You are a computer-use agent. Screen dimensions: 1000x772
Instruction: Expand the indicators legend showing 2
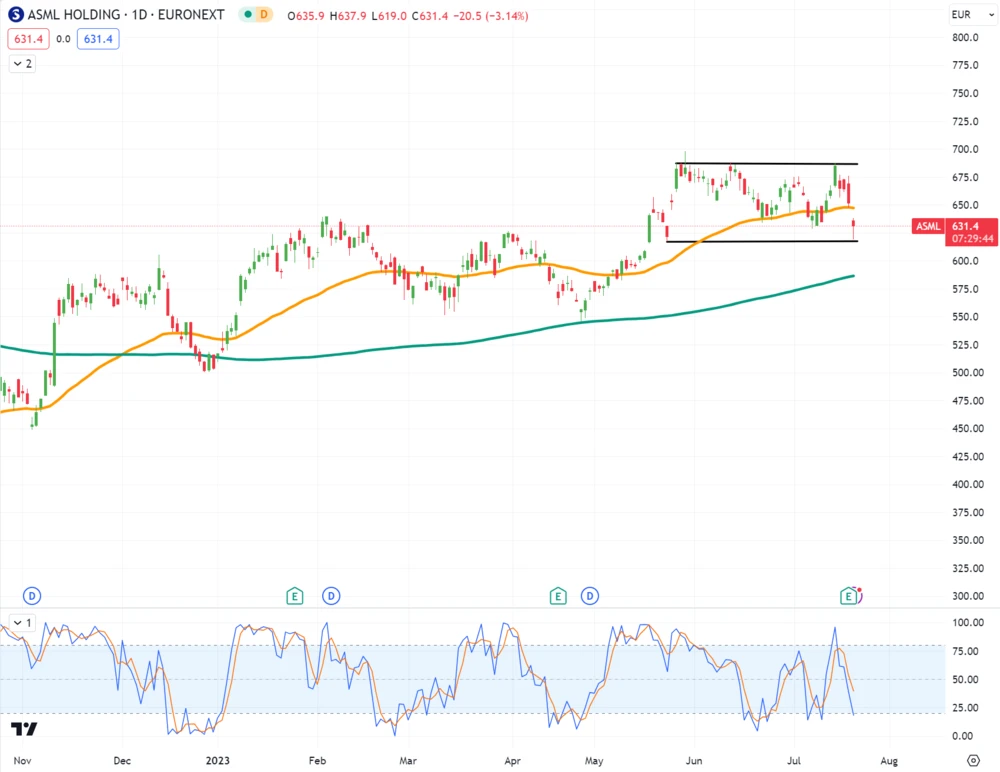(21, 63)
